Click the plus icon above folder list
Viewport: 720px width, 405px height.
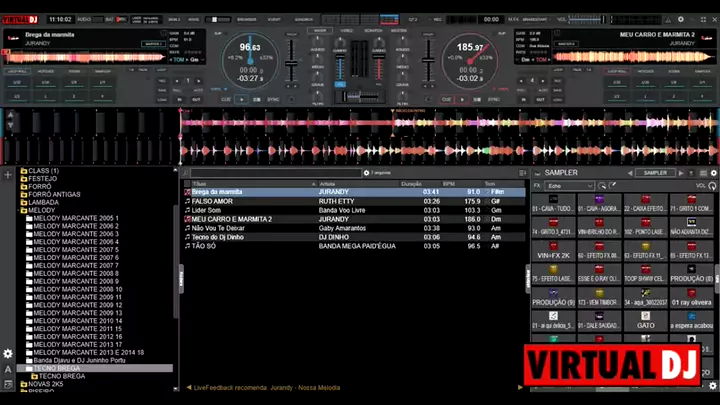point(8,174)
